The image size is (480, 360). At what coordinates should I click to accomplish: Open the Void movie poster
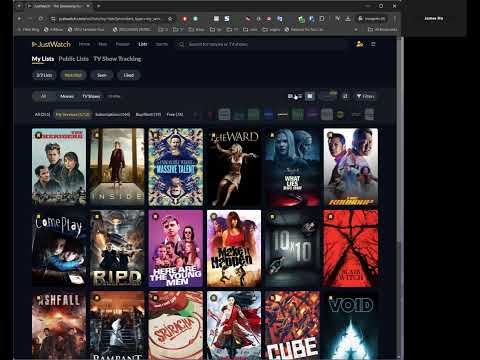pos(351,325)
